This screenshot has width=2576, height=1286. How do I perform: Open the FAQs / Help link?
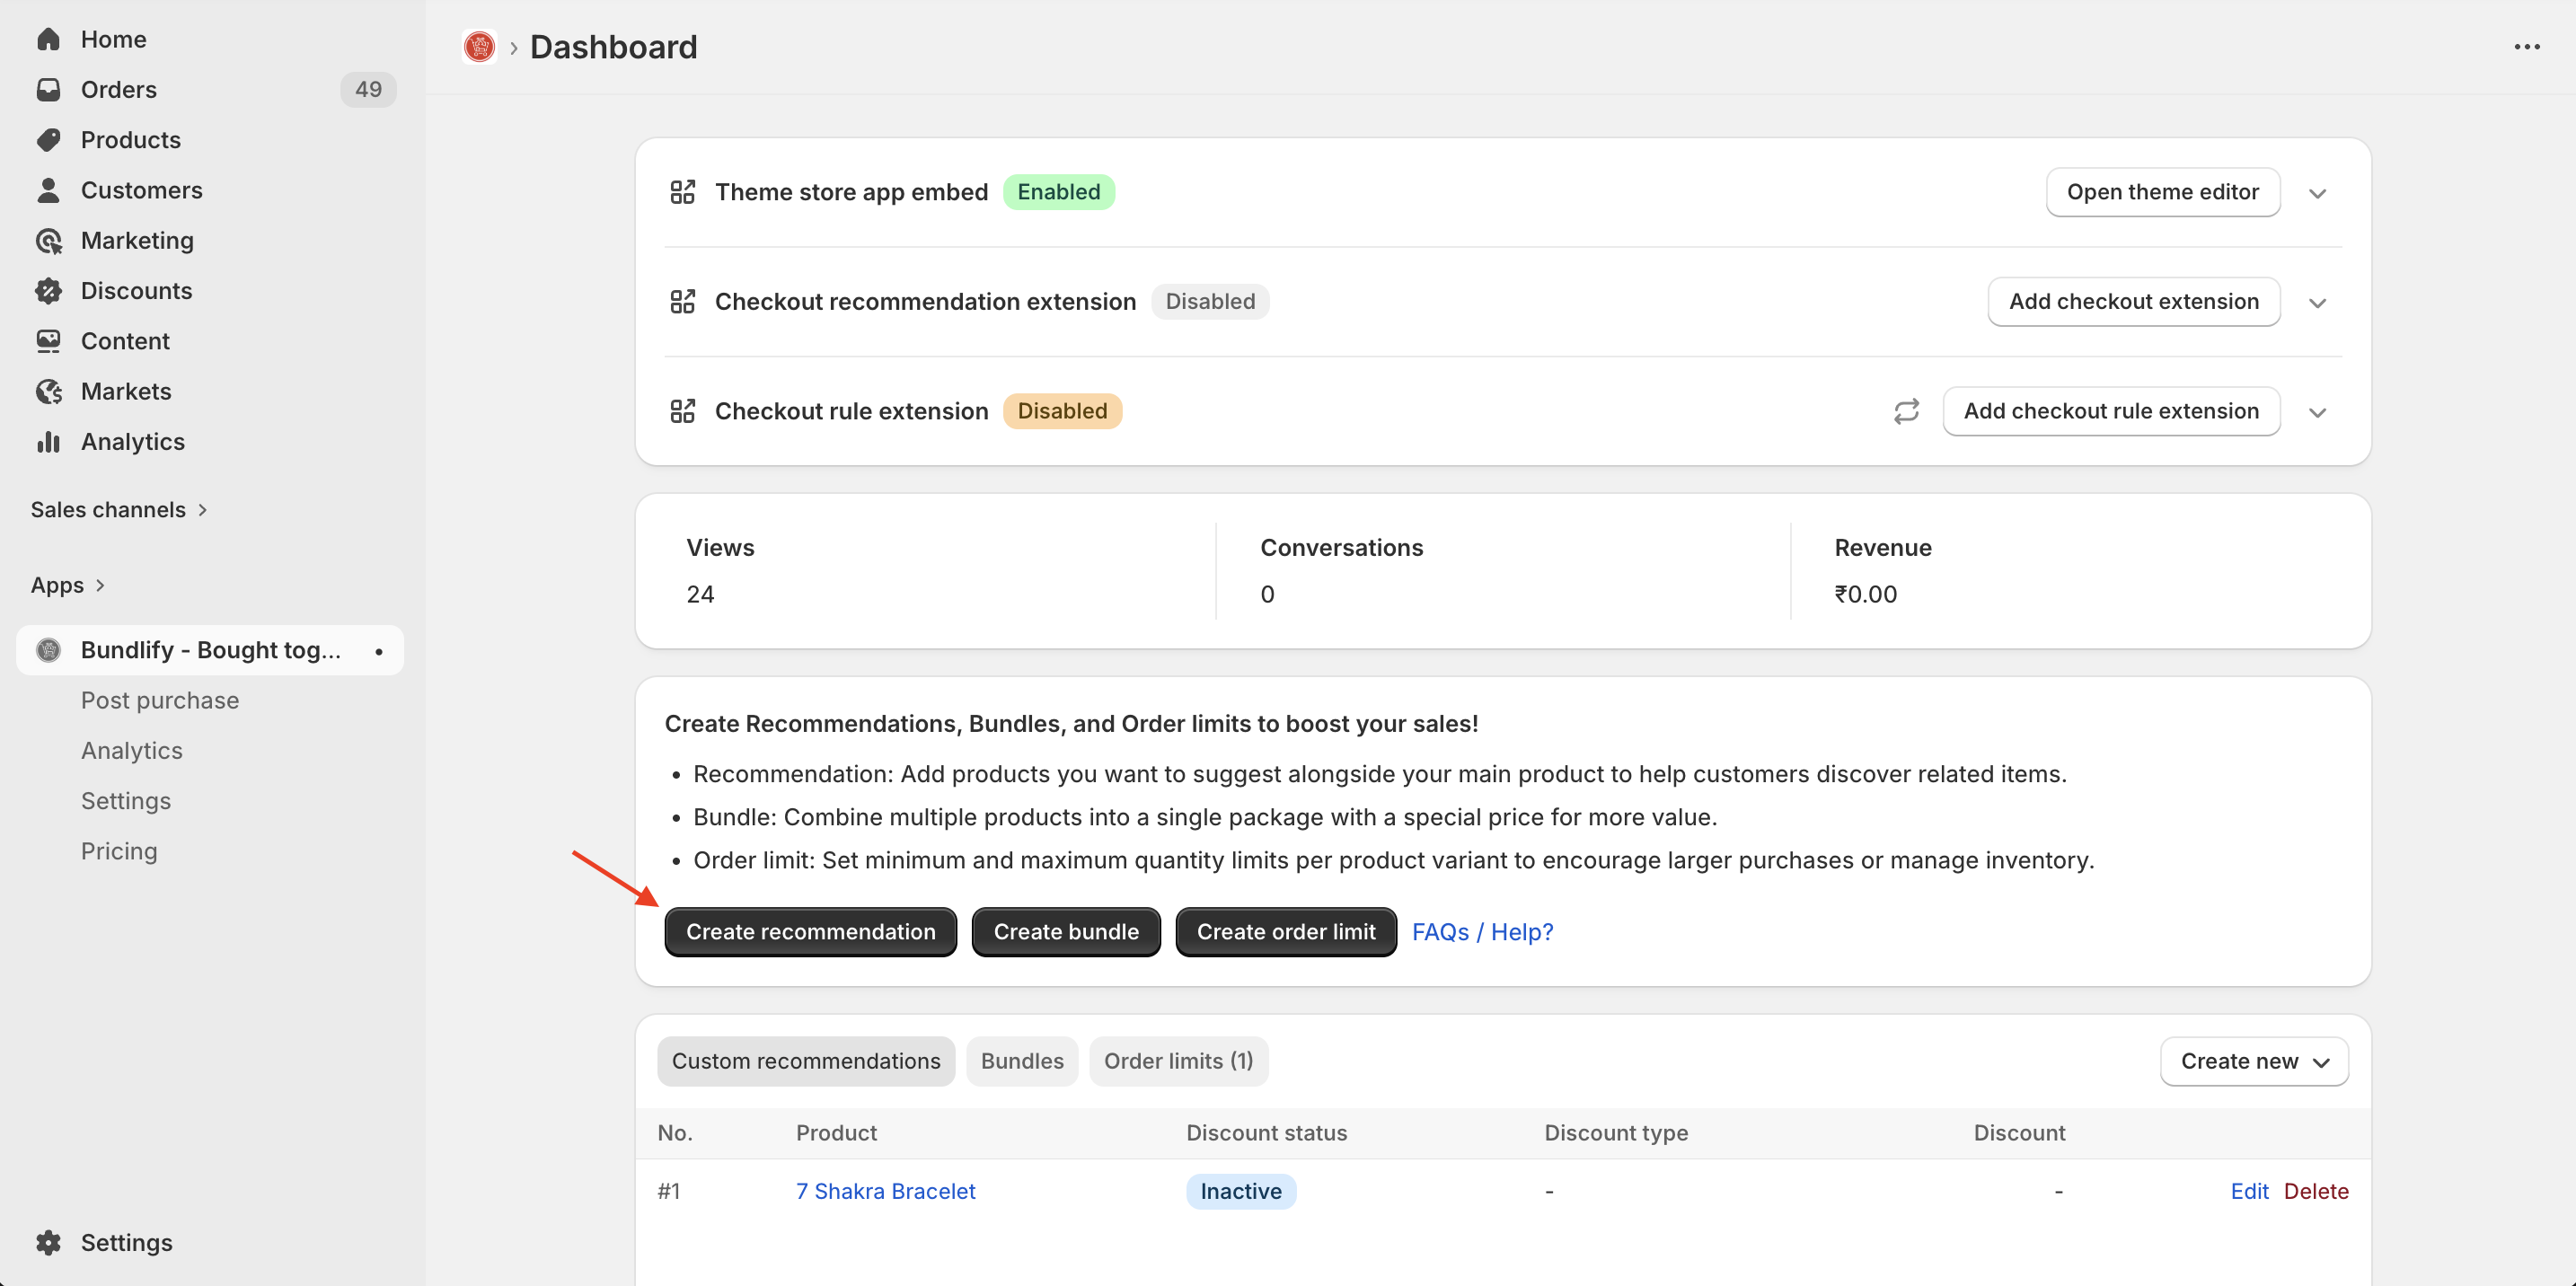(1481, 932)
